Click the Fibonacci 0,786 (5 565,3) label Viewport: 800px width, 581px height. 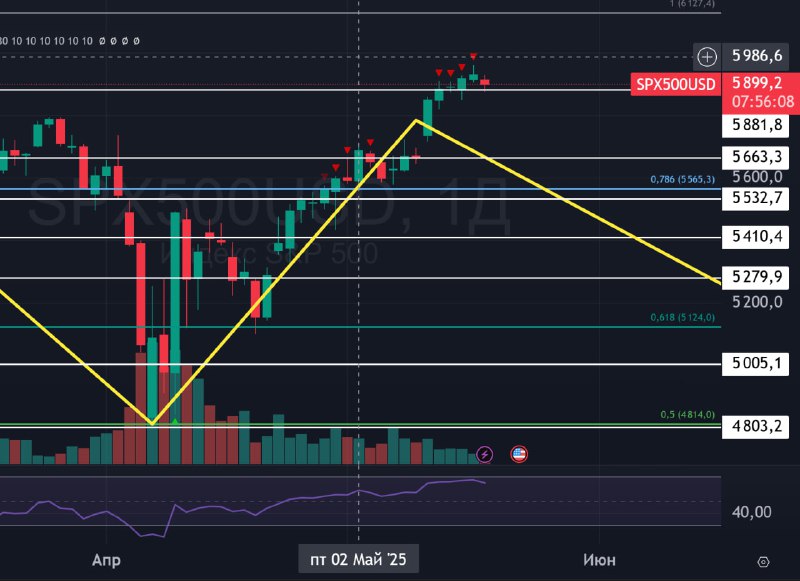683,180
